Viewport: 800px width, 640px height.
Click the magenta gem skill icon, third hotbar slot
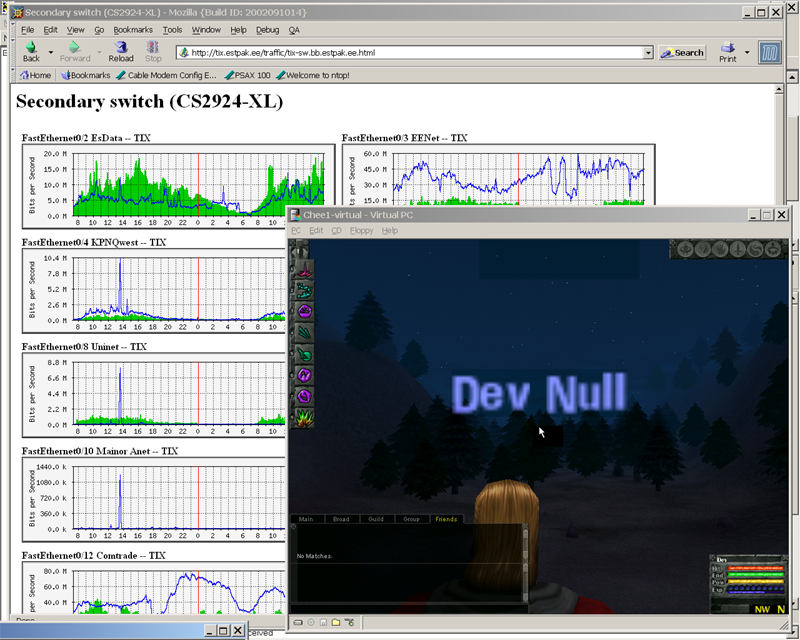(x=304, y=311)
